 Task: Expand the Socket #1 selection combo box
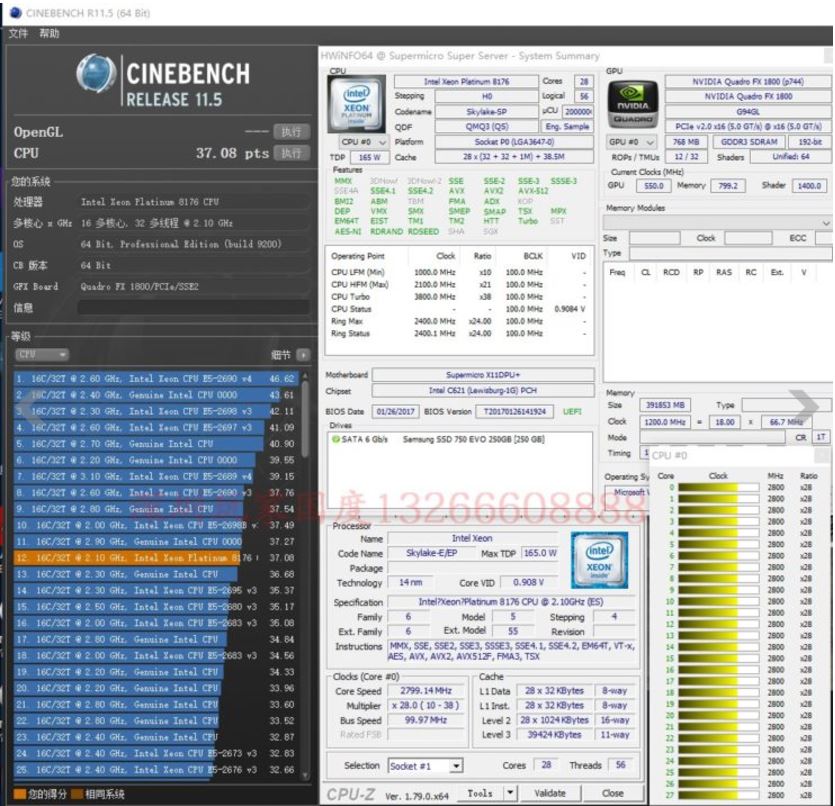(x=455, y=766)
